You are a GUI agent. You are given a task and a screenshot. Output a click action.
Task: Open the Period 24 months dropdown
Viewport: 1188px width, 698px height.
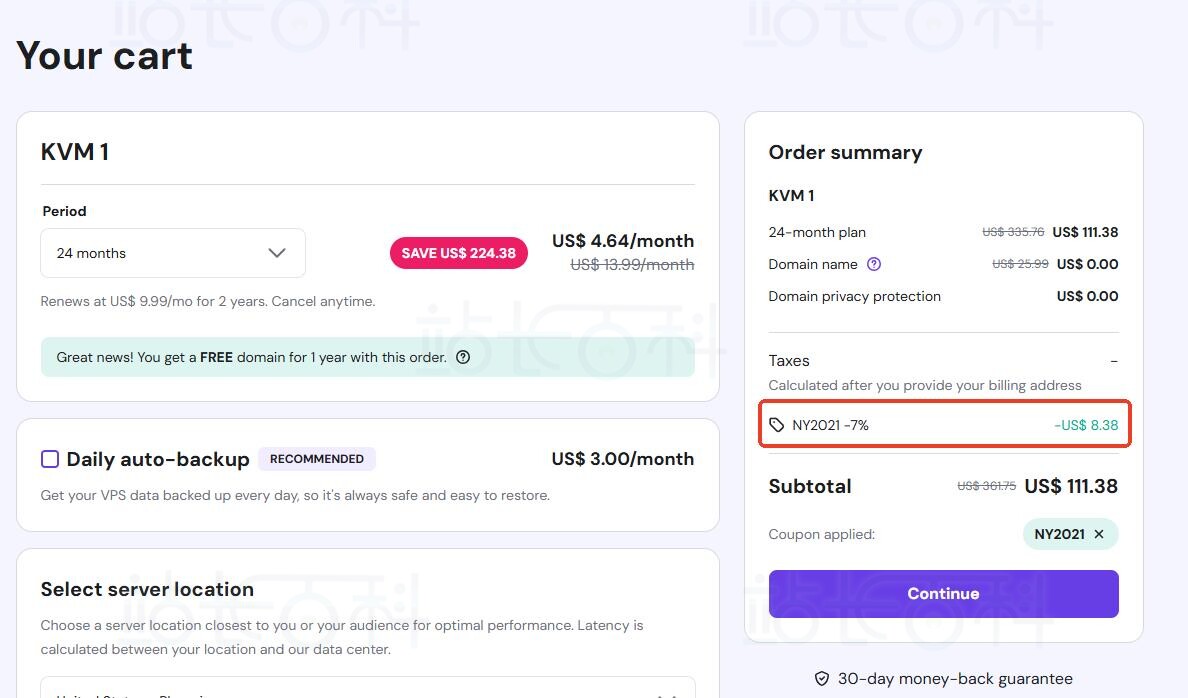[172, 253]
